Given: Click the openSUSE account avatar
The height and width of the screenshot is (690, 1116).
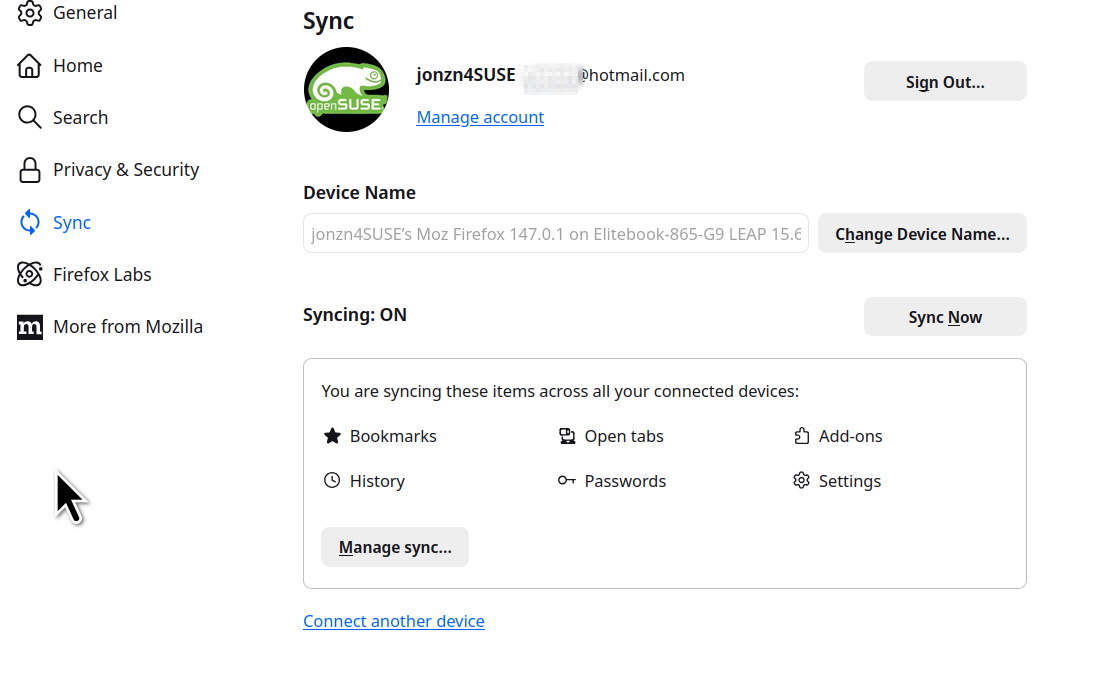Looking at the screenshot, I should [x=346, y=90].
